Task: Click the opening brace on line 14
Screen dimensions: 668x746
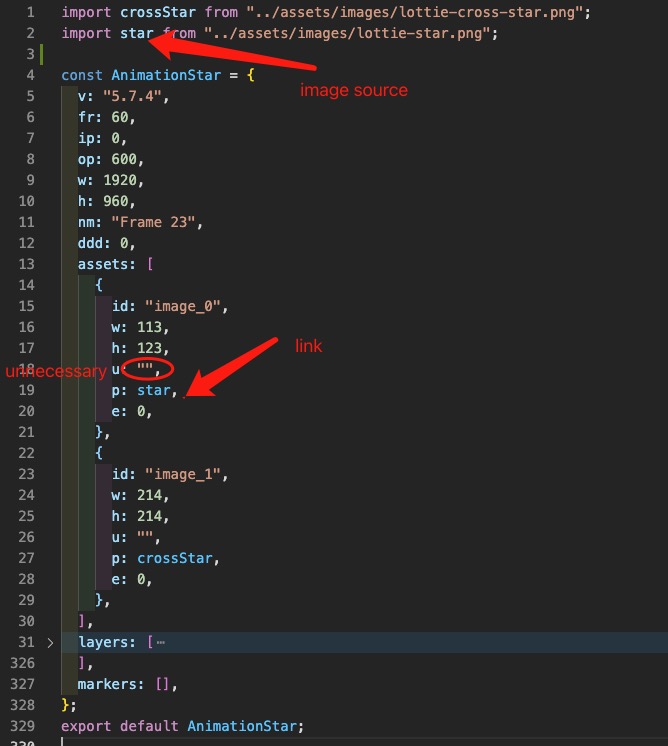Action: pyautogui.click(x=99, y=285)
